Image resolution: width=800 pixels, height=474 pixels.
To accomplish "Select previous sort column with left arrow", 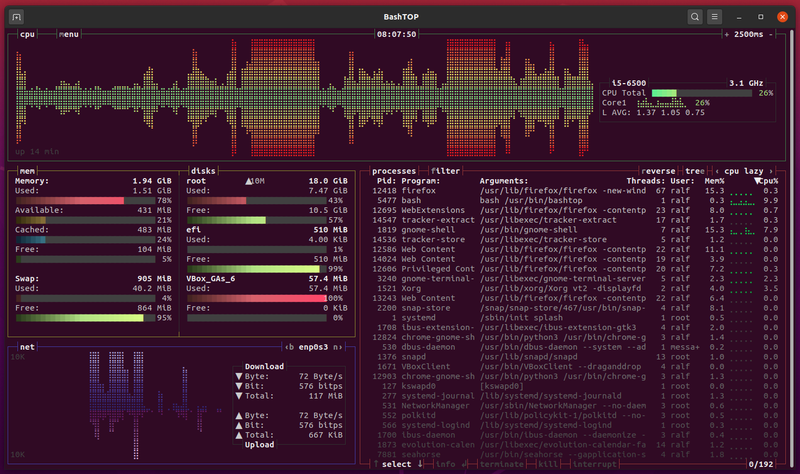I will point(717,171).
